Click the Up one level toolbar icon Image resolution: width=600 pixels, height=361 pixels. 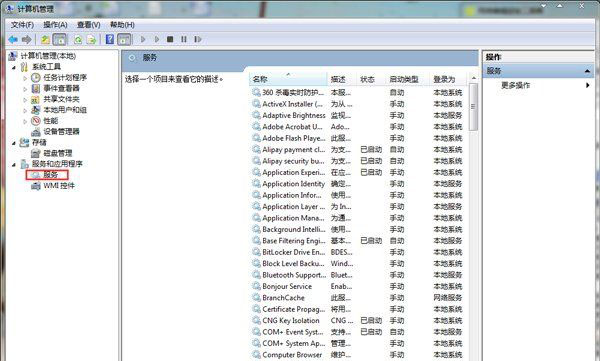(x=46, y=39)
